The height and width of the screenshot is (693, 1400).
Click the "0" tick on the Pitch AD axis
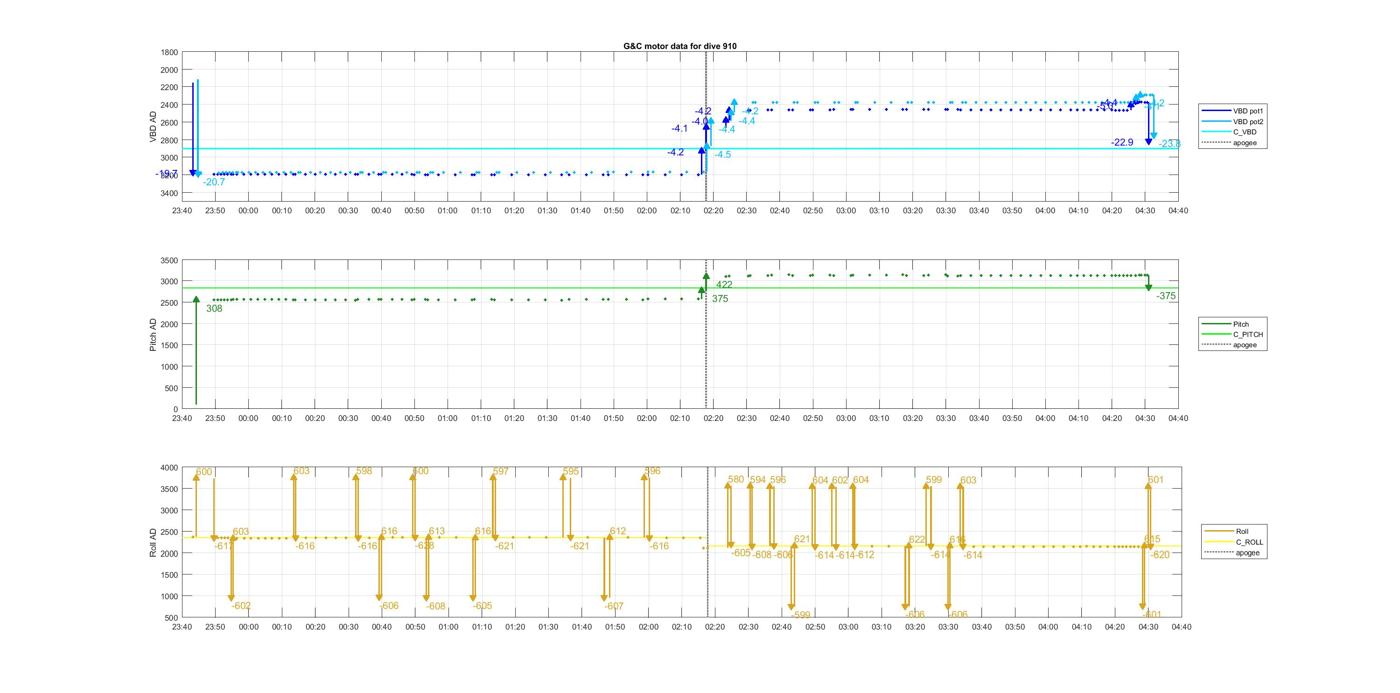click(176, 410)
